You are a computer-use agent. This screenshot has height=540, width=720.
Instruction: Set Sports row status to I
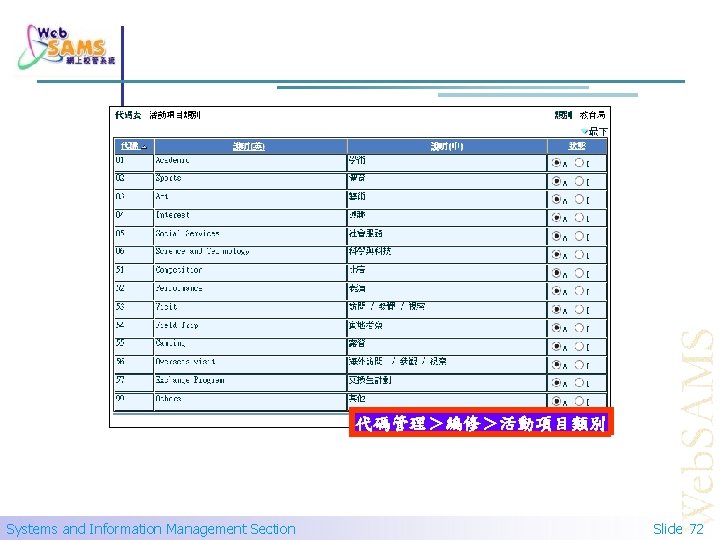click(579, 181)
